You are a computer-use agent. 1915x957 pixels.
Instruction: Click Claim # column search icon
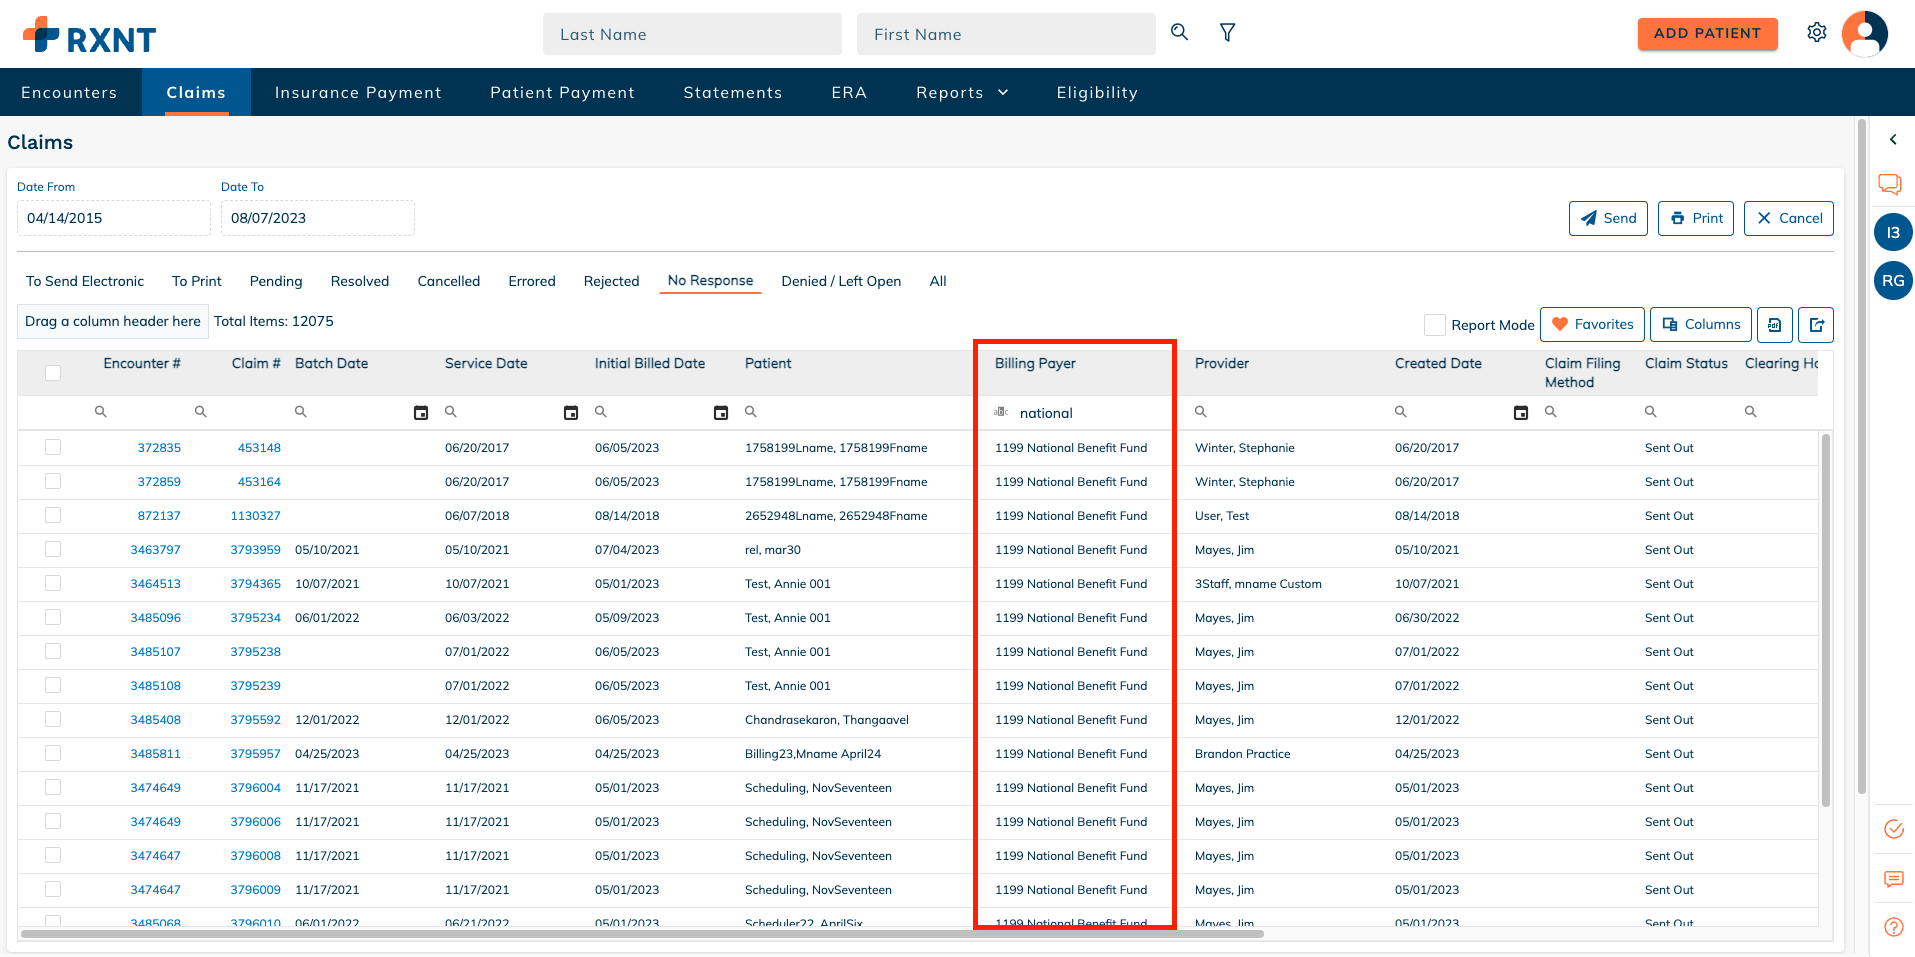[x=201, y=411]
